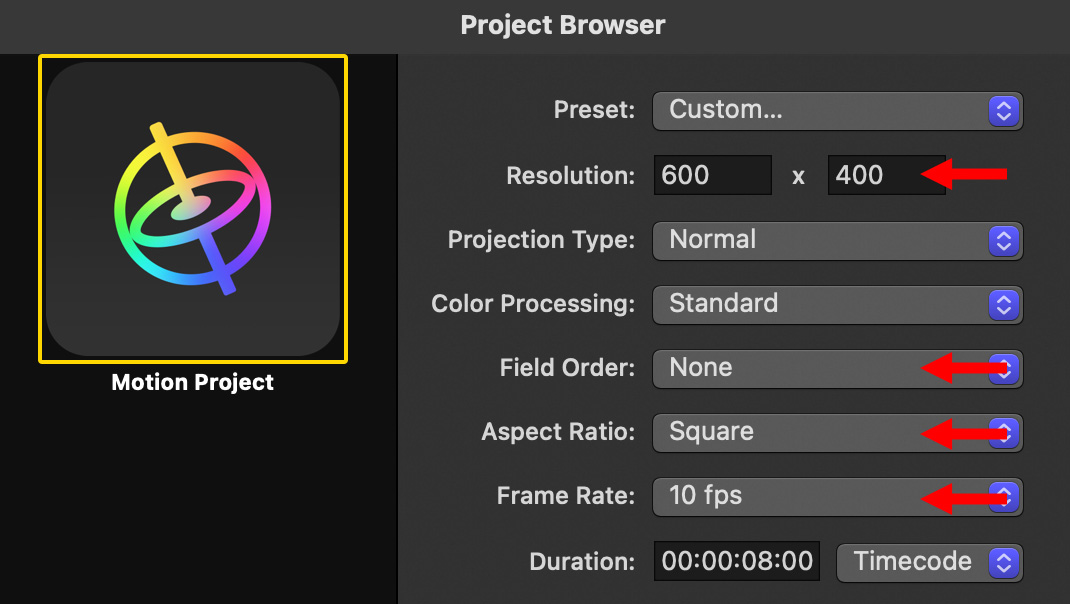Focus the resolution width field showing 600
This screenshot has height=604, width=1070.
(x=712, y=175)
